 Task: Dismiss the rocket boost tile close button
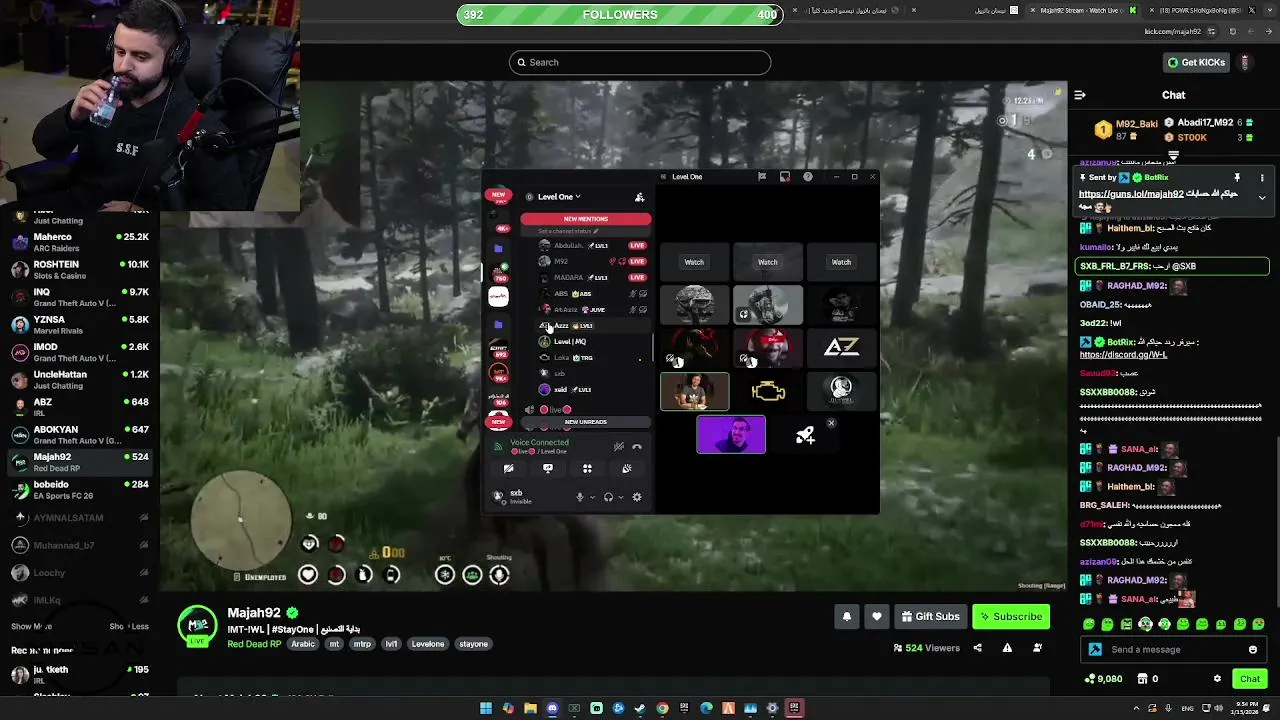click(x=831, y=423)
